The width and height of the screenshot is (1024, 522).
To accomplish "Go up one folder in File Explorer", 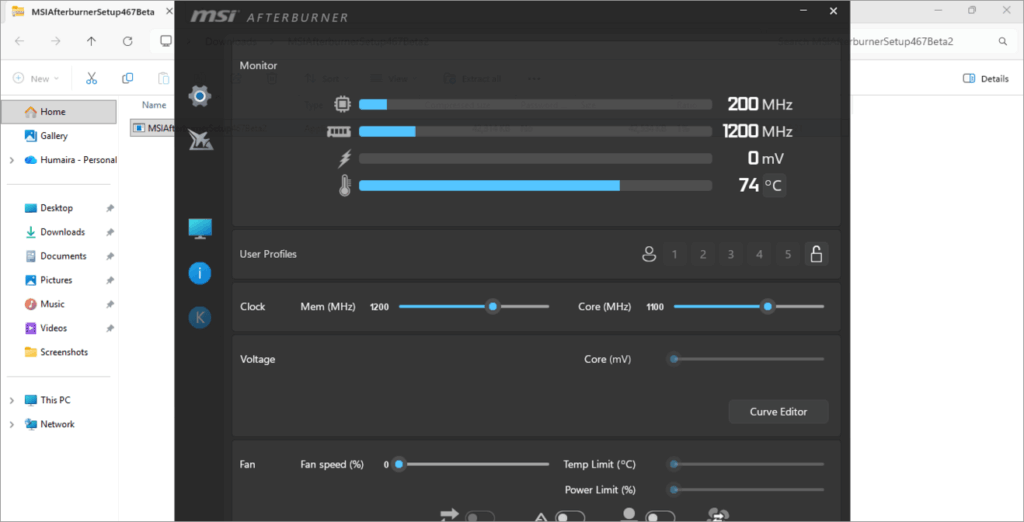I will click(x=91, y=41).
